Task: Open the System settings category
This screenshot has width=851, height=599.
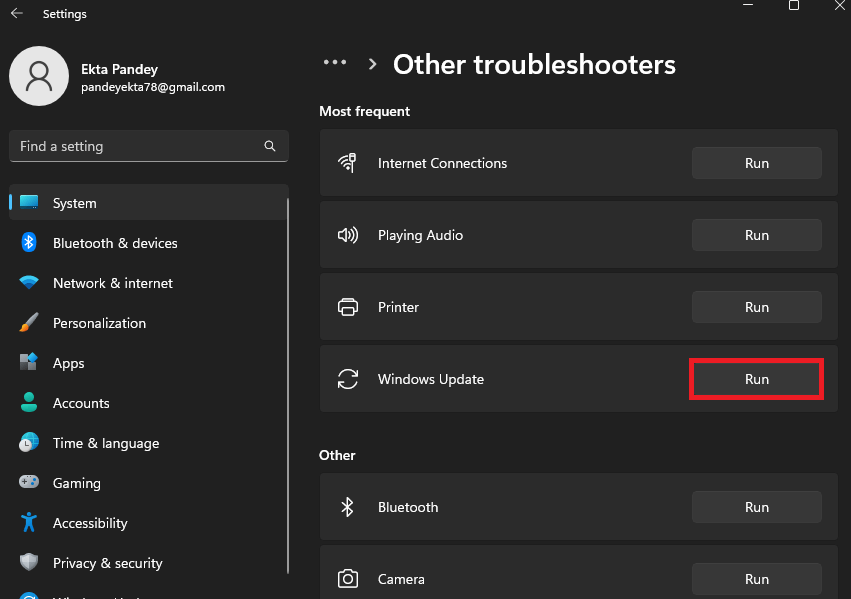Action: [x=75, y=203]
